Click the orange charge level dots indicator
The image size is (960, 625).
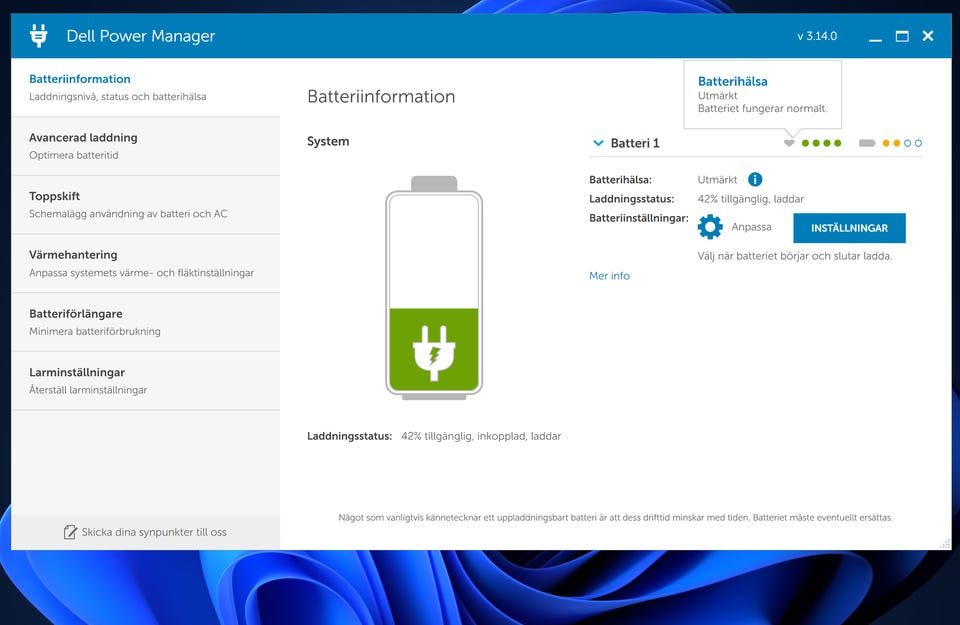click(902, 143)
